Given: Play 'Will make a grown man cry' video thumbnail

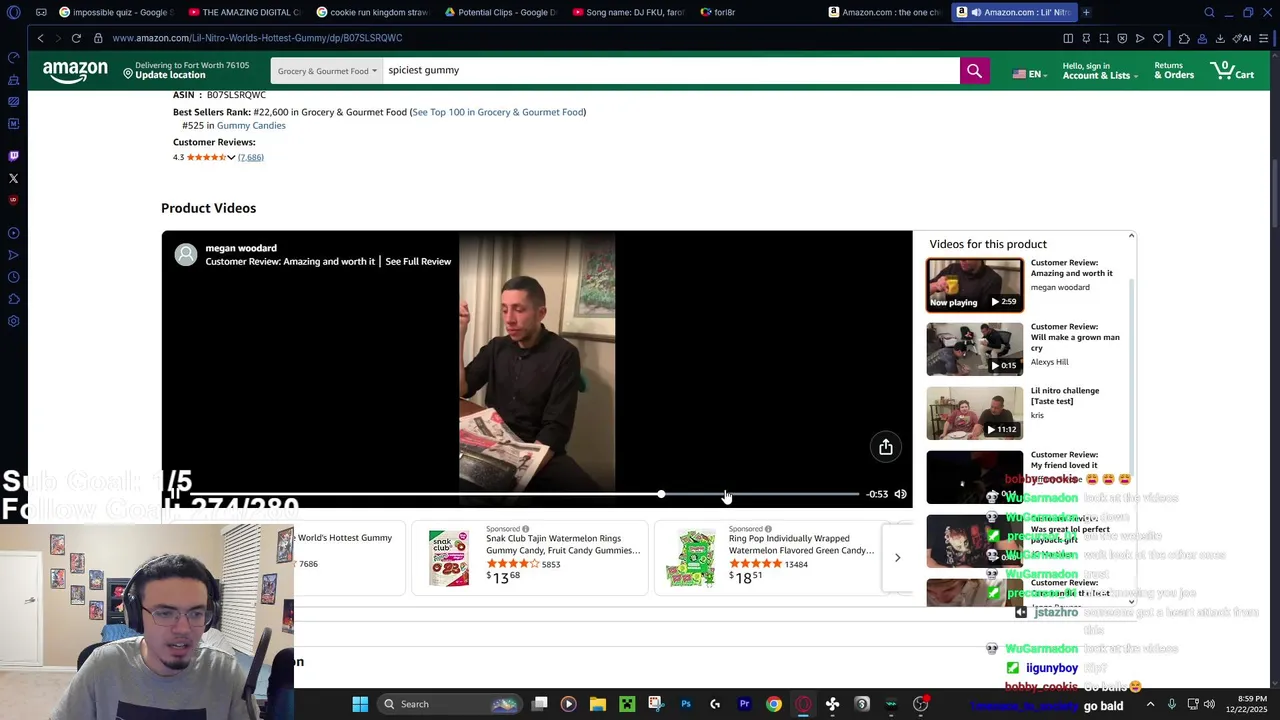Looking at the screenshot, I should (975, 348).
